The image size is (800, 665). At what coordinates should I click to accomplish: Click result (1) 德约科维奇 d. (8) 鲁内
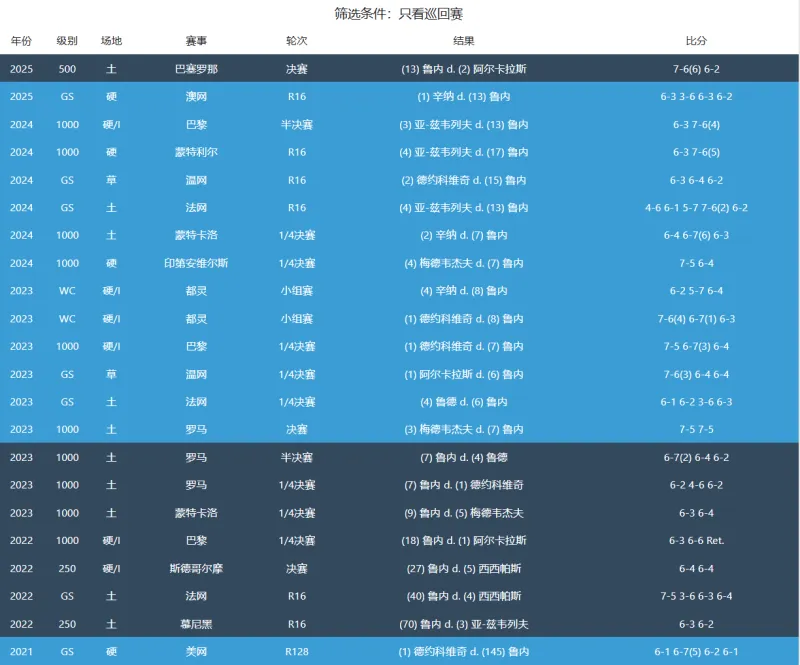(464, 319)
